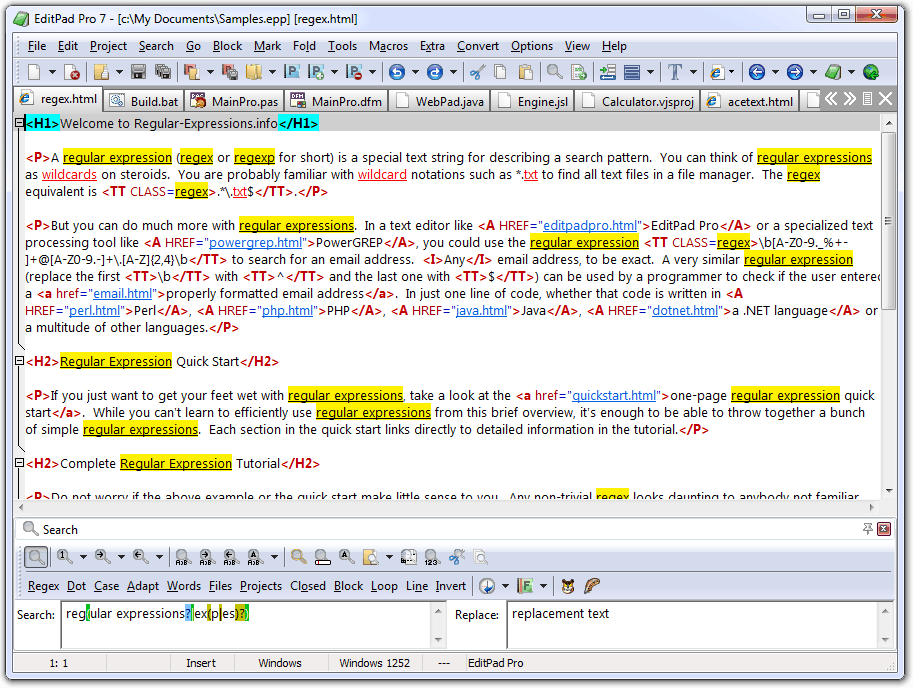This screenshot has height=688, width=913.
Task: Click the blue Forward navigation arrow
Action: (795, 72)
